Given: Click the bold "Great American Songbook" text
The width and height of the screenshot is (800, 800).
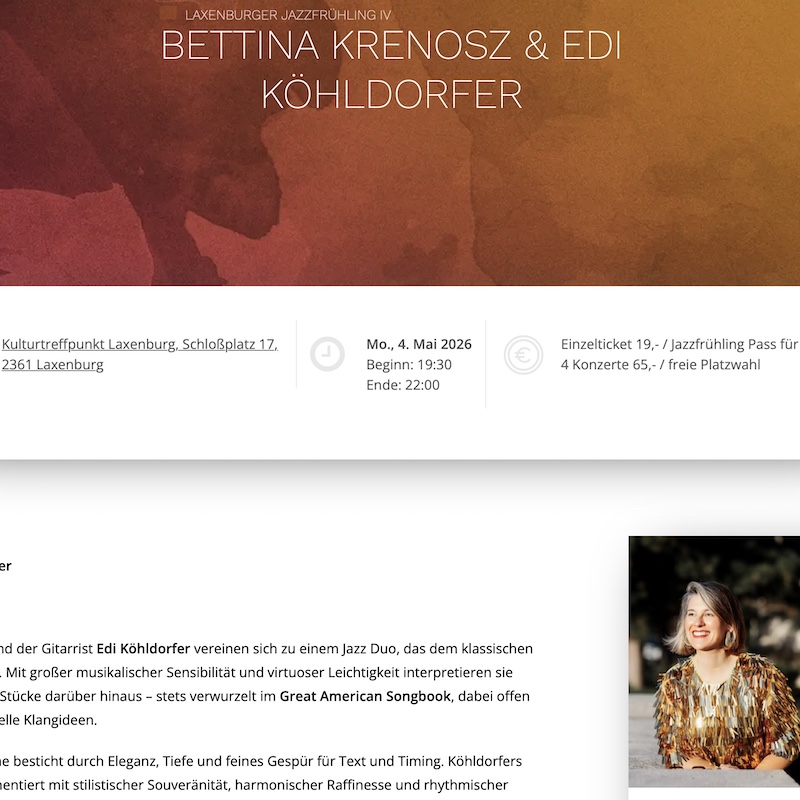Looking at the screenshot, I should pyautogui.click(x=365, y=696).
